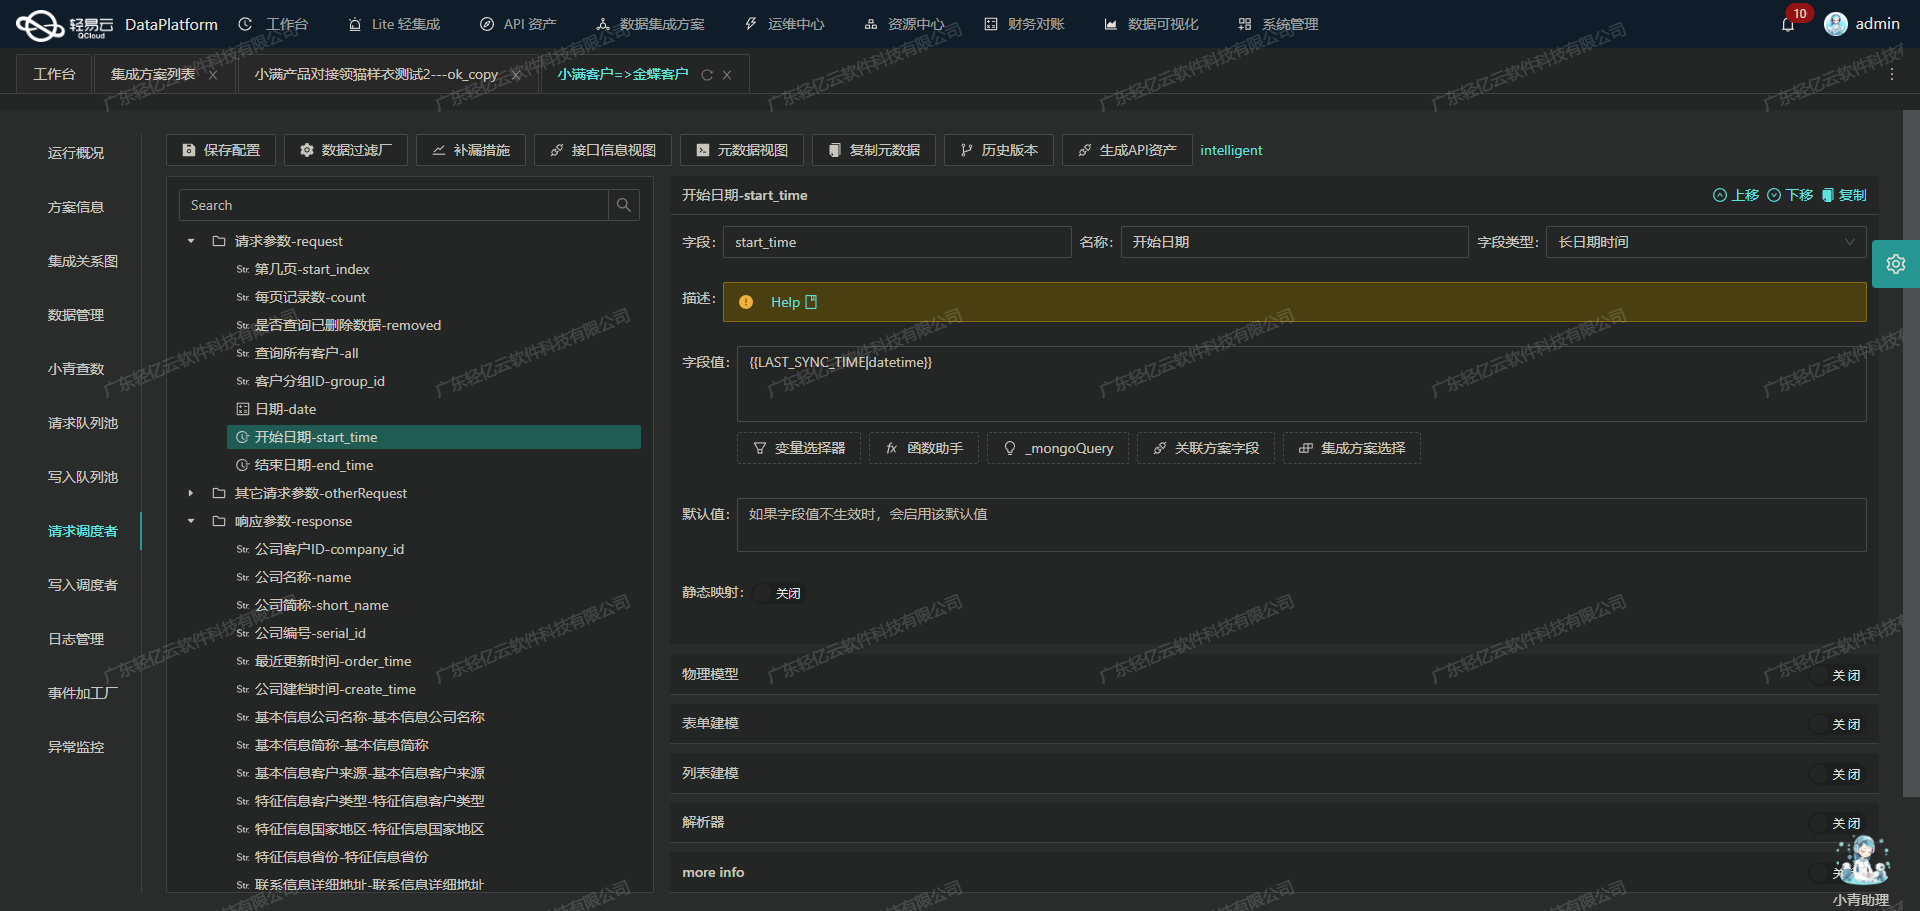
Task: Open the Help document link icon
Action: pos(811,302)
